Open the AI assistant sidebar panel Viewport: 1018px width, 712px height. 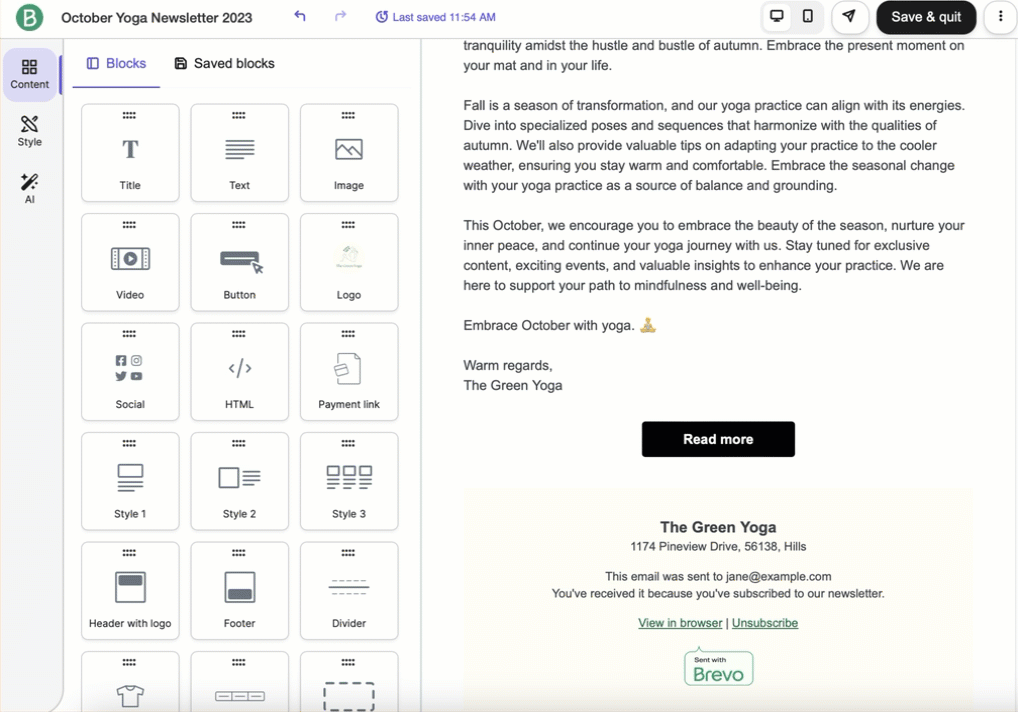[x=30, y=188]
